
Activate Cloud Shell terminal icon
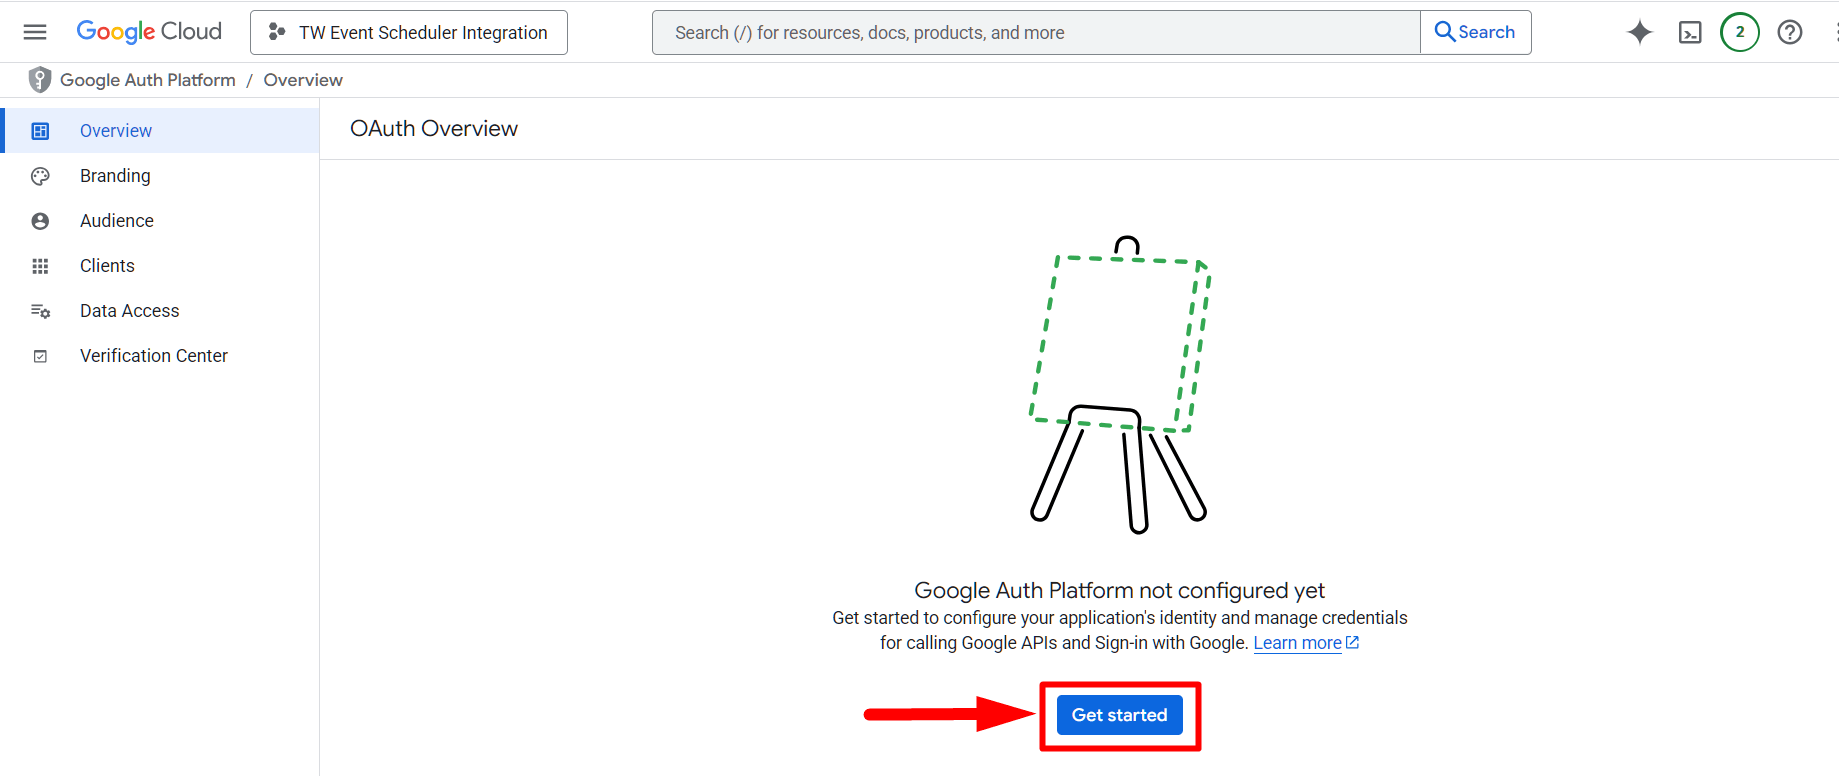(x=1690, y=32)
